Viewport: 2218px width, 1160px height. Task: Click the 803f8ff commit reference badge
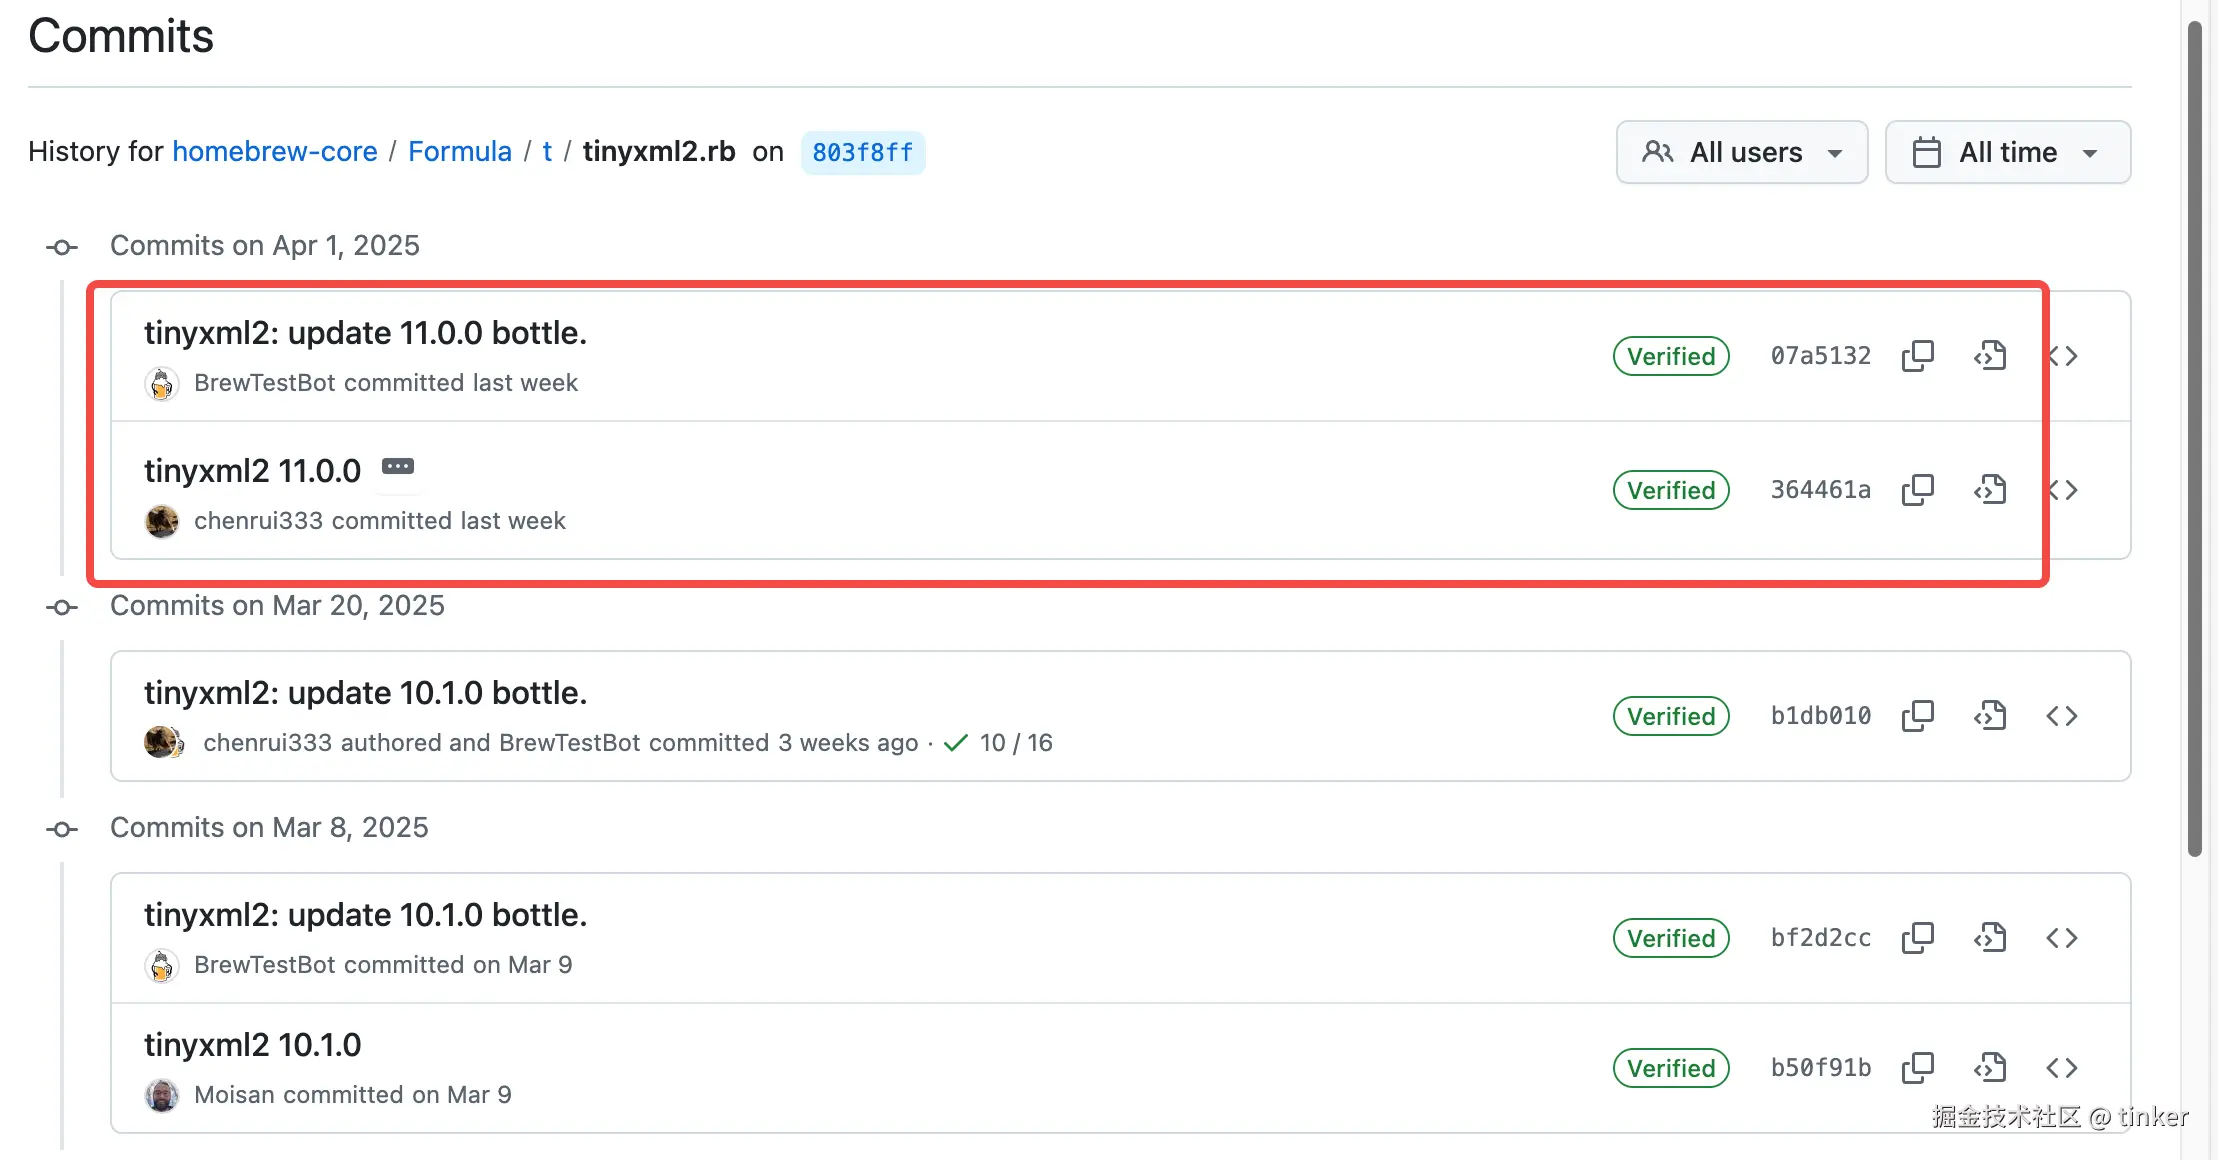pos(862,152)
